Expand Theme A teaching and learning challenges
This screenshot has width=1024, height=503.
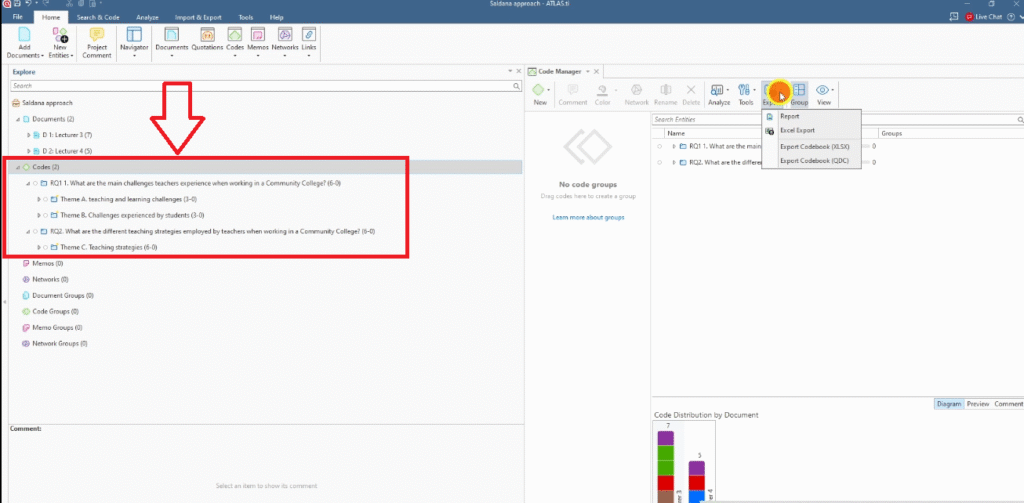tap(38, 199)
